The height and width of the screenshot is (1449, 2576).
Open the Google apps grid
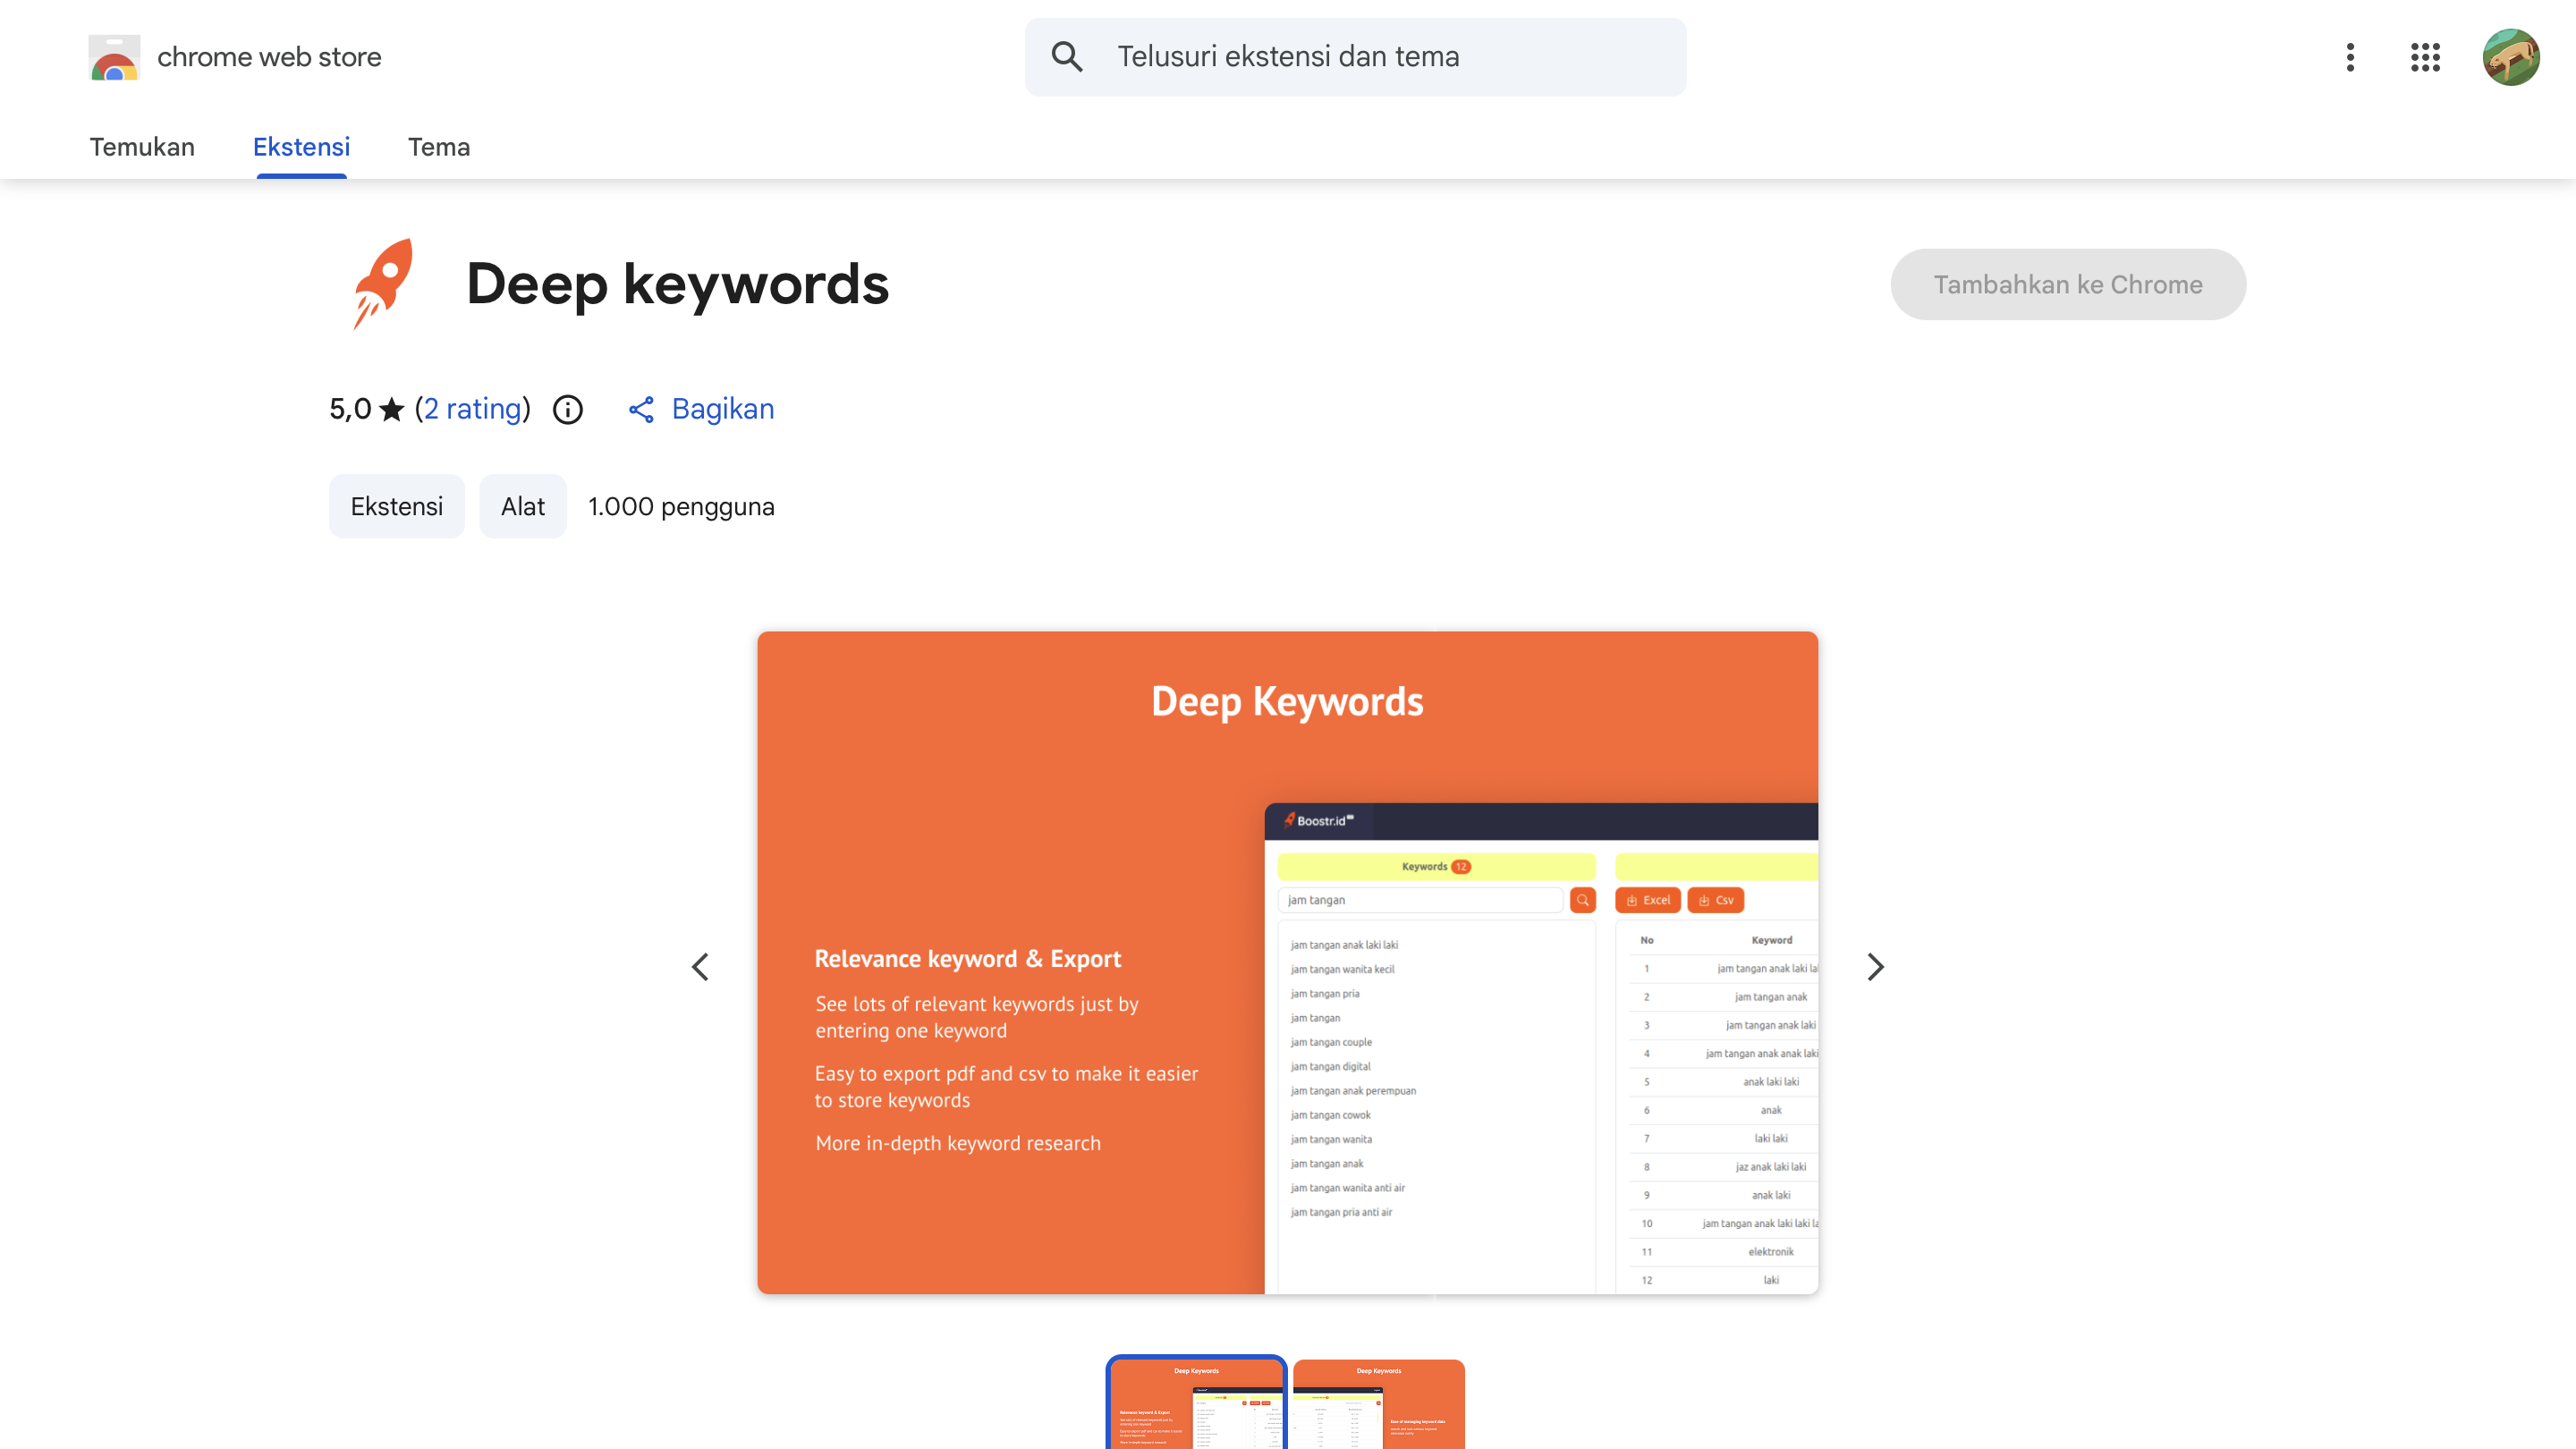(2425, 57)
